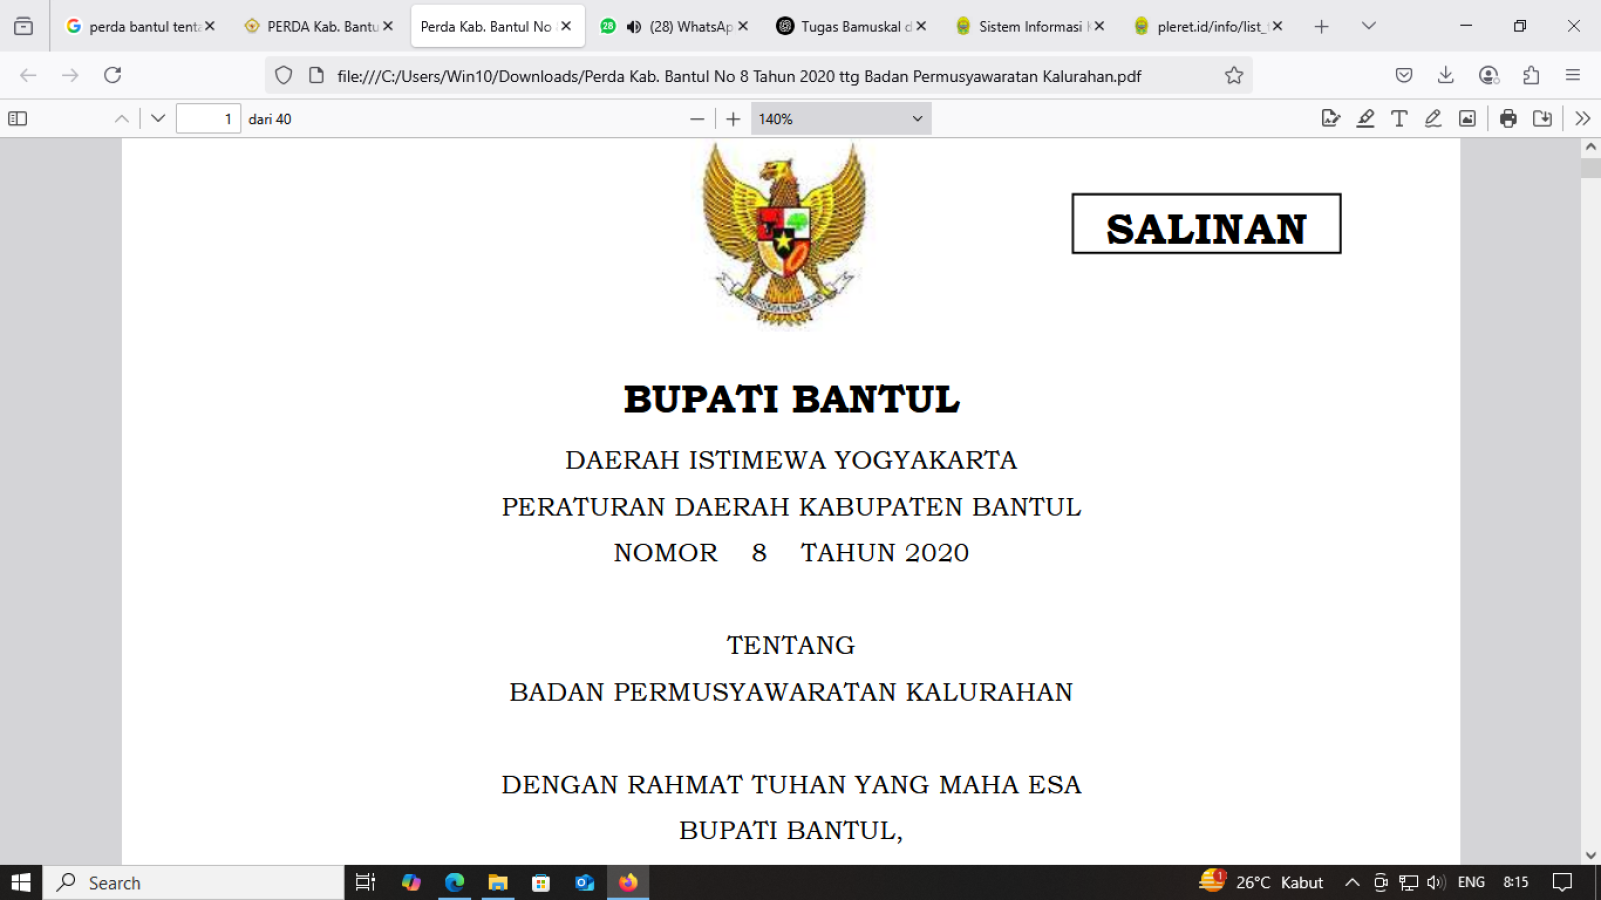Click Firefox icon on the taskbar
This screenshot has width=1601, height=900.
628,883
